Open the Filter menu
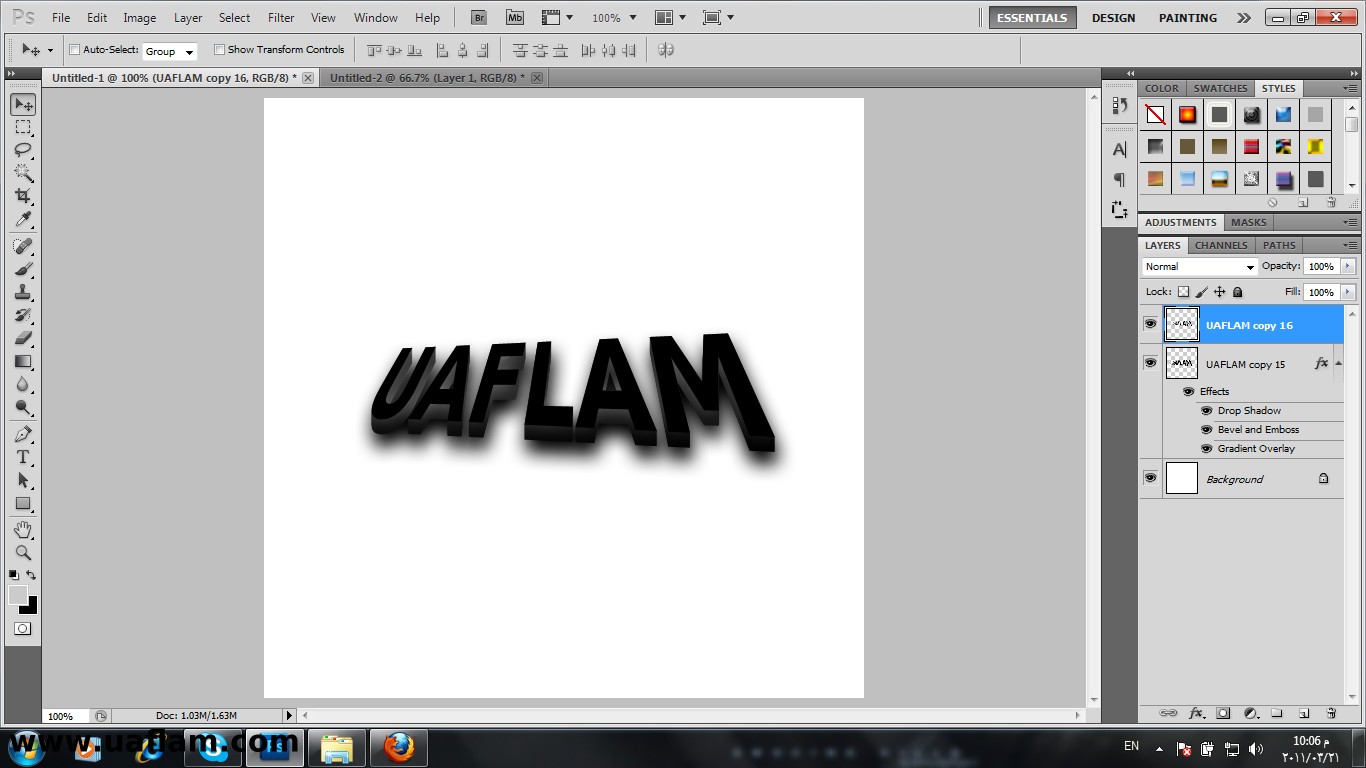The image size is (1366, 768). point(281,18)
